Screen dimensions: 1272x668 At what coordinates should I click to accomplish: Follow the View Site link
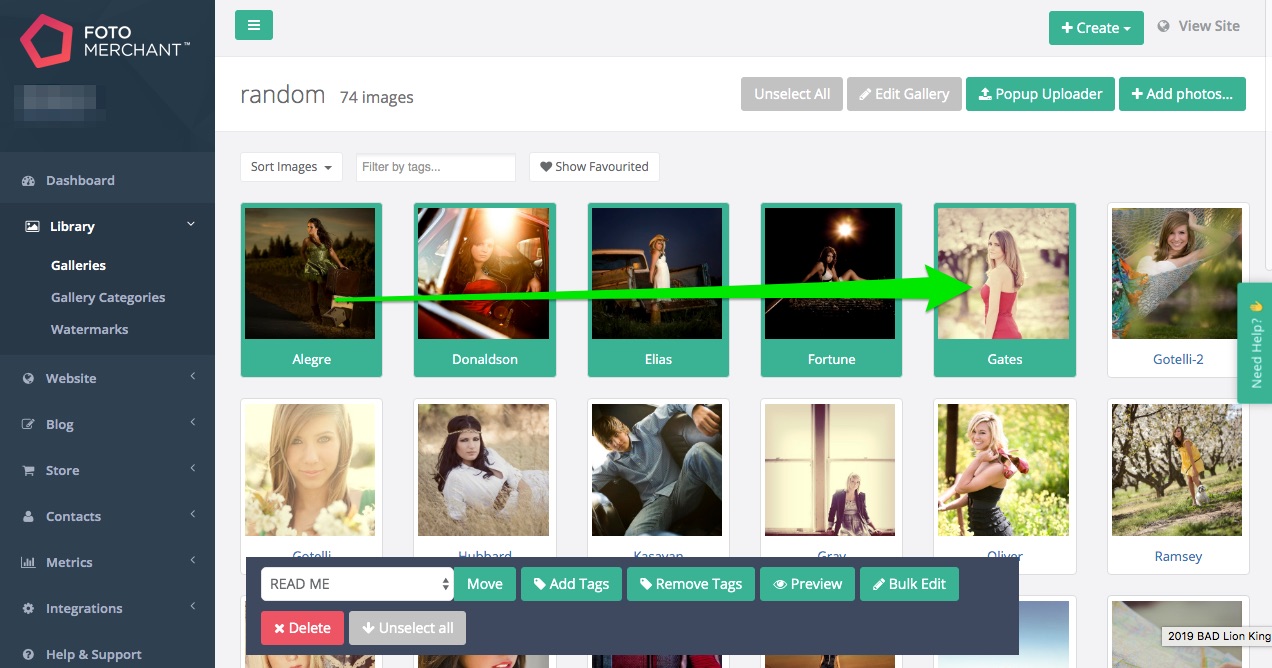[1199, 26]
